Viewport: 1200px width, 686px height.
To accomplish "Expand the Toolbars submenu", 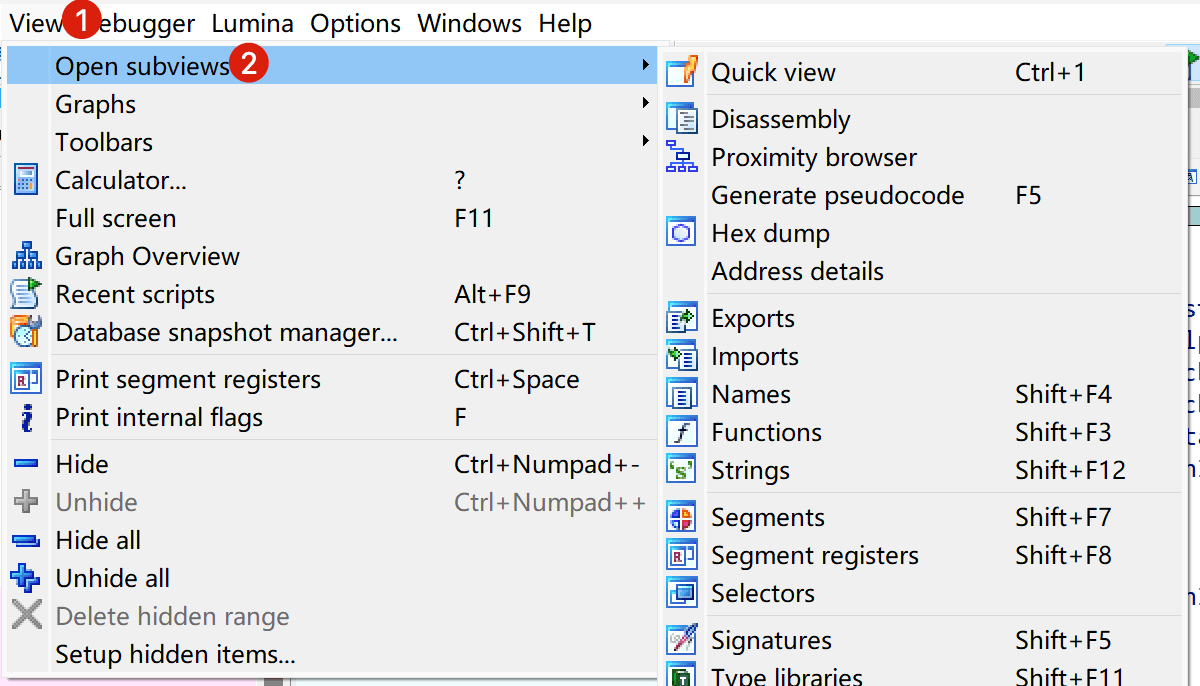I will click(331, 142).
